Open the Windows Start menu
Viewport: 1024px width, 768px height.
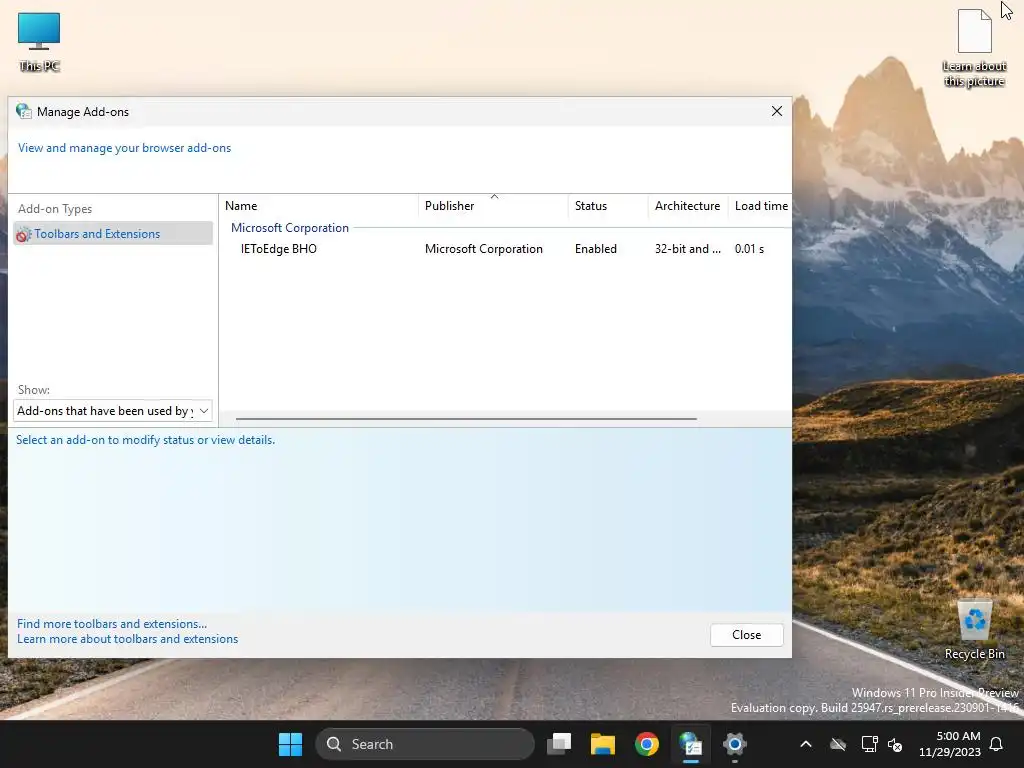[290, 744]
